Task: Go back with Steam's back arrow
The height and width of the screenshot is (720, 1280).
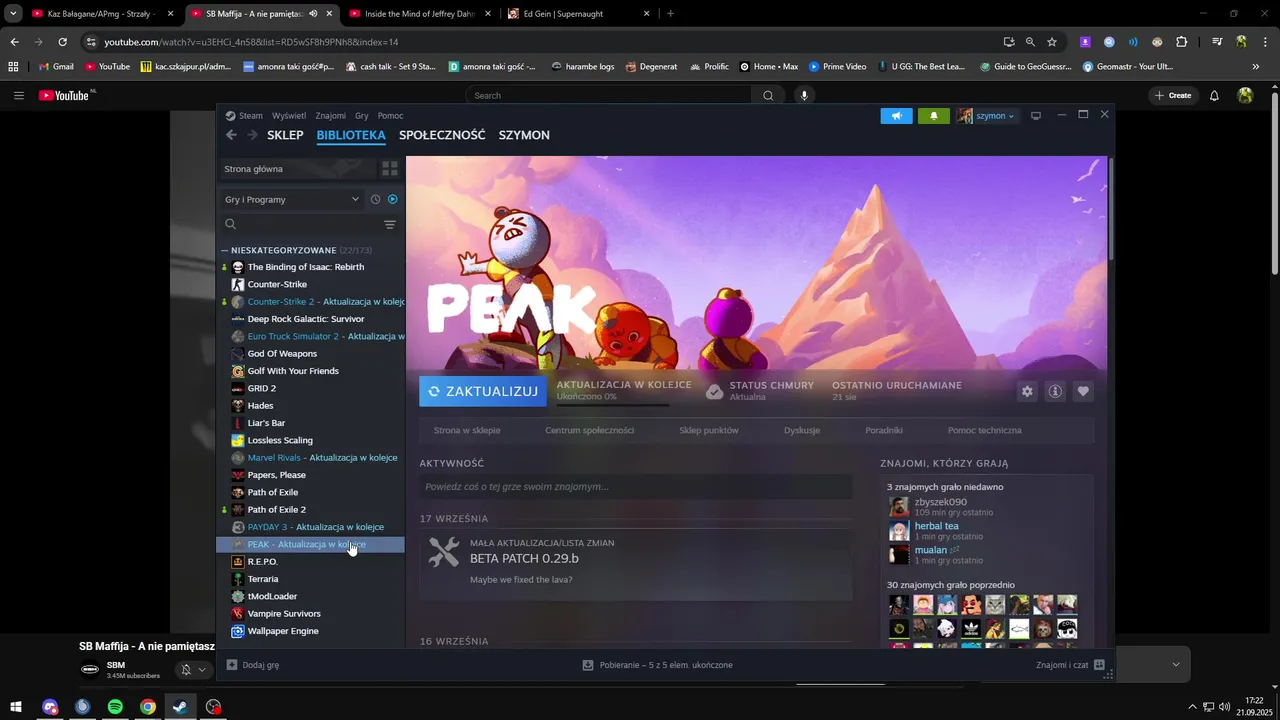Action: pos(231,135)
